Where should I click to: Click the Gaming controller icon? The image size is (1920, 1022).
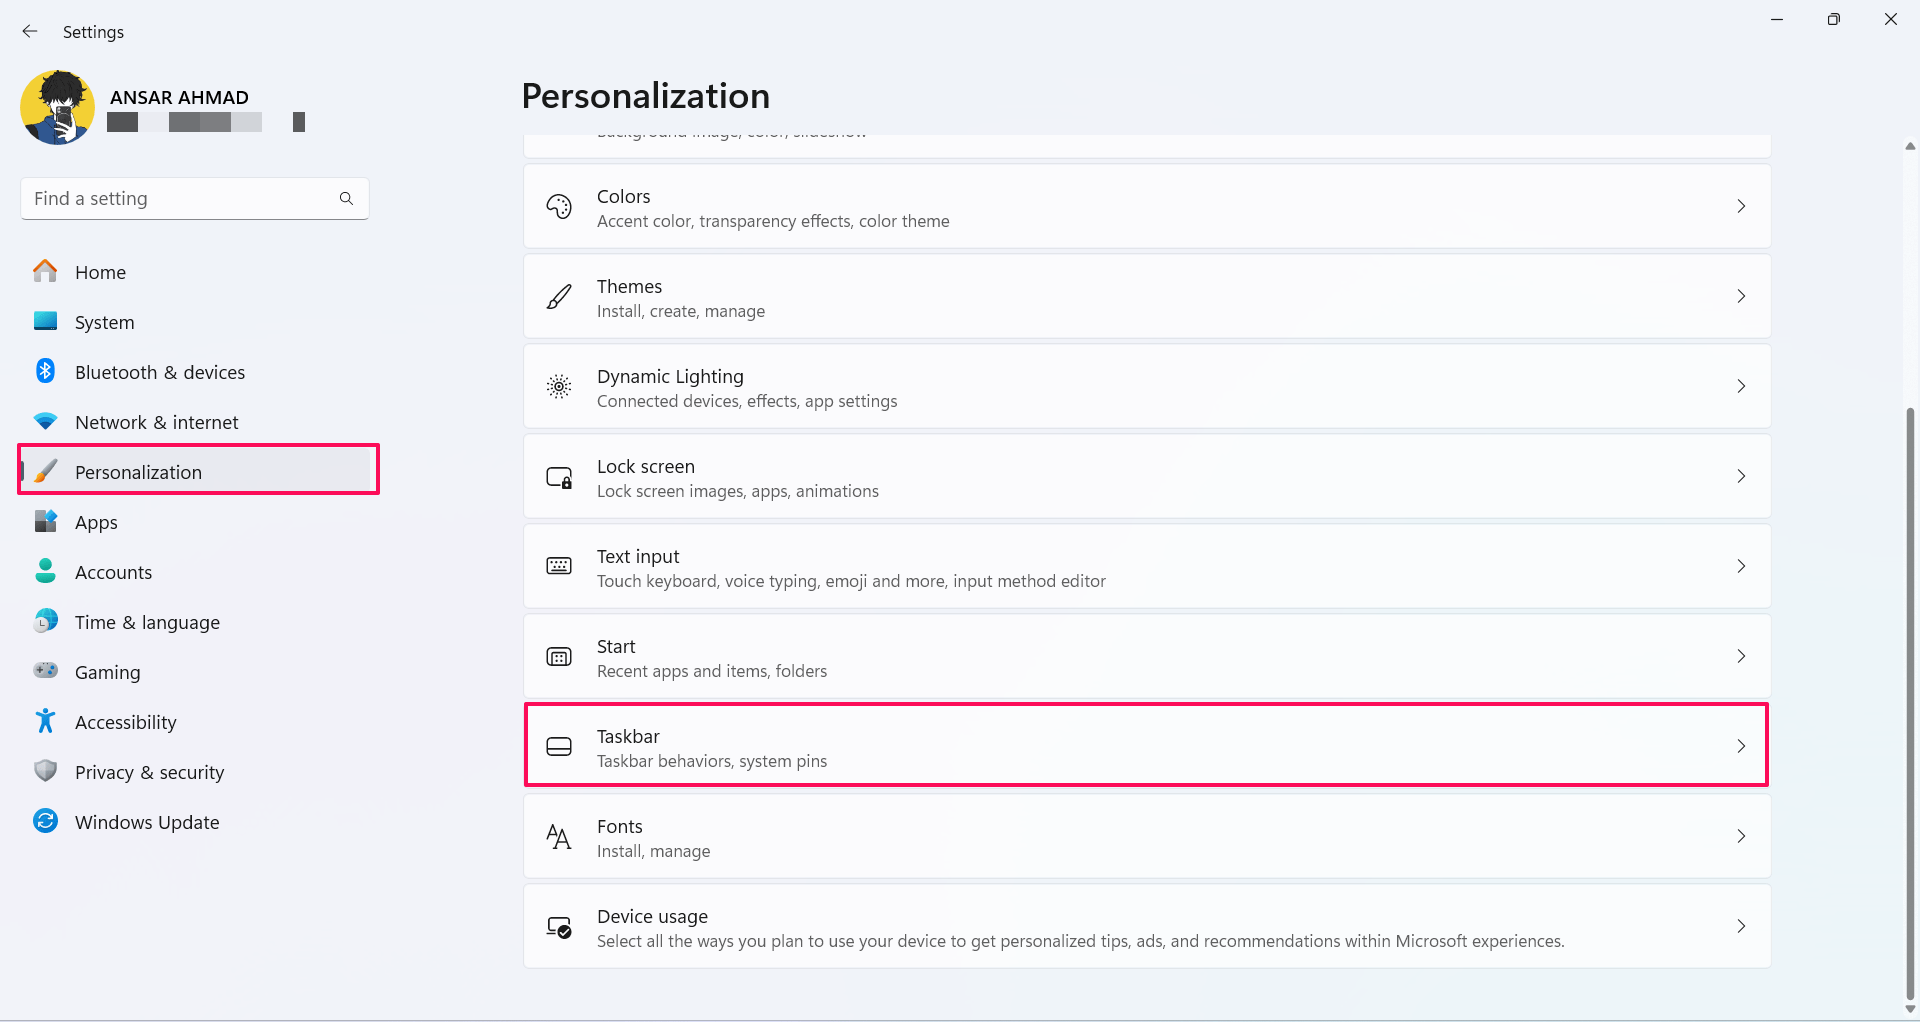click(45, 670)
